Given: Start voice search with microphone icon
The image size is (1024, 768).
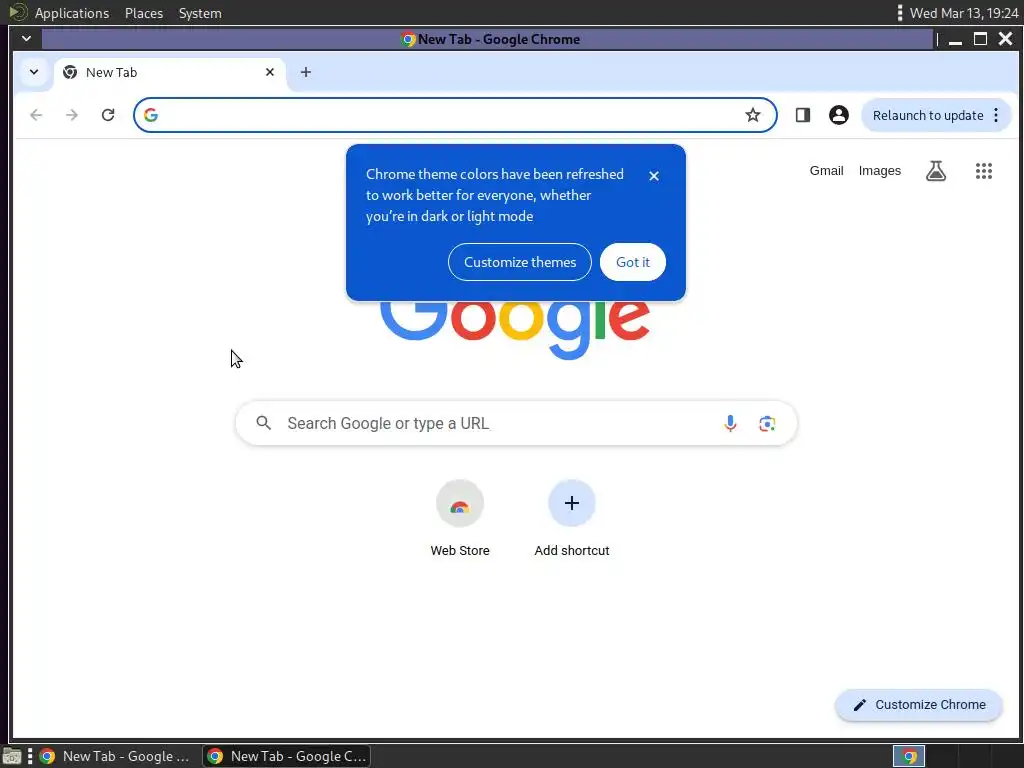Looking at the screenshot, I should click(x=730, y=423).
